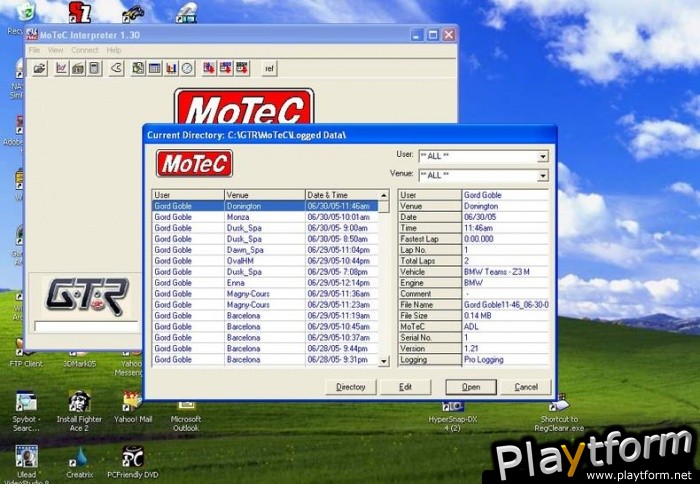Open the FTP Client desktop icon
The height and width of the screenshot is (484, 700).
click(x=26, y=357)
